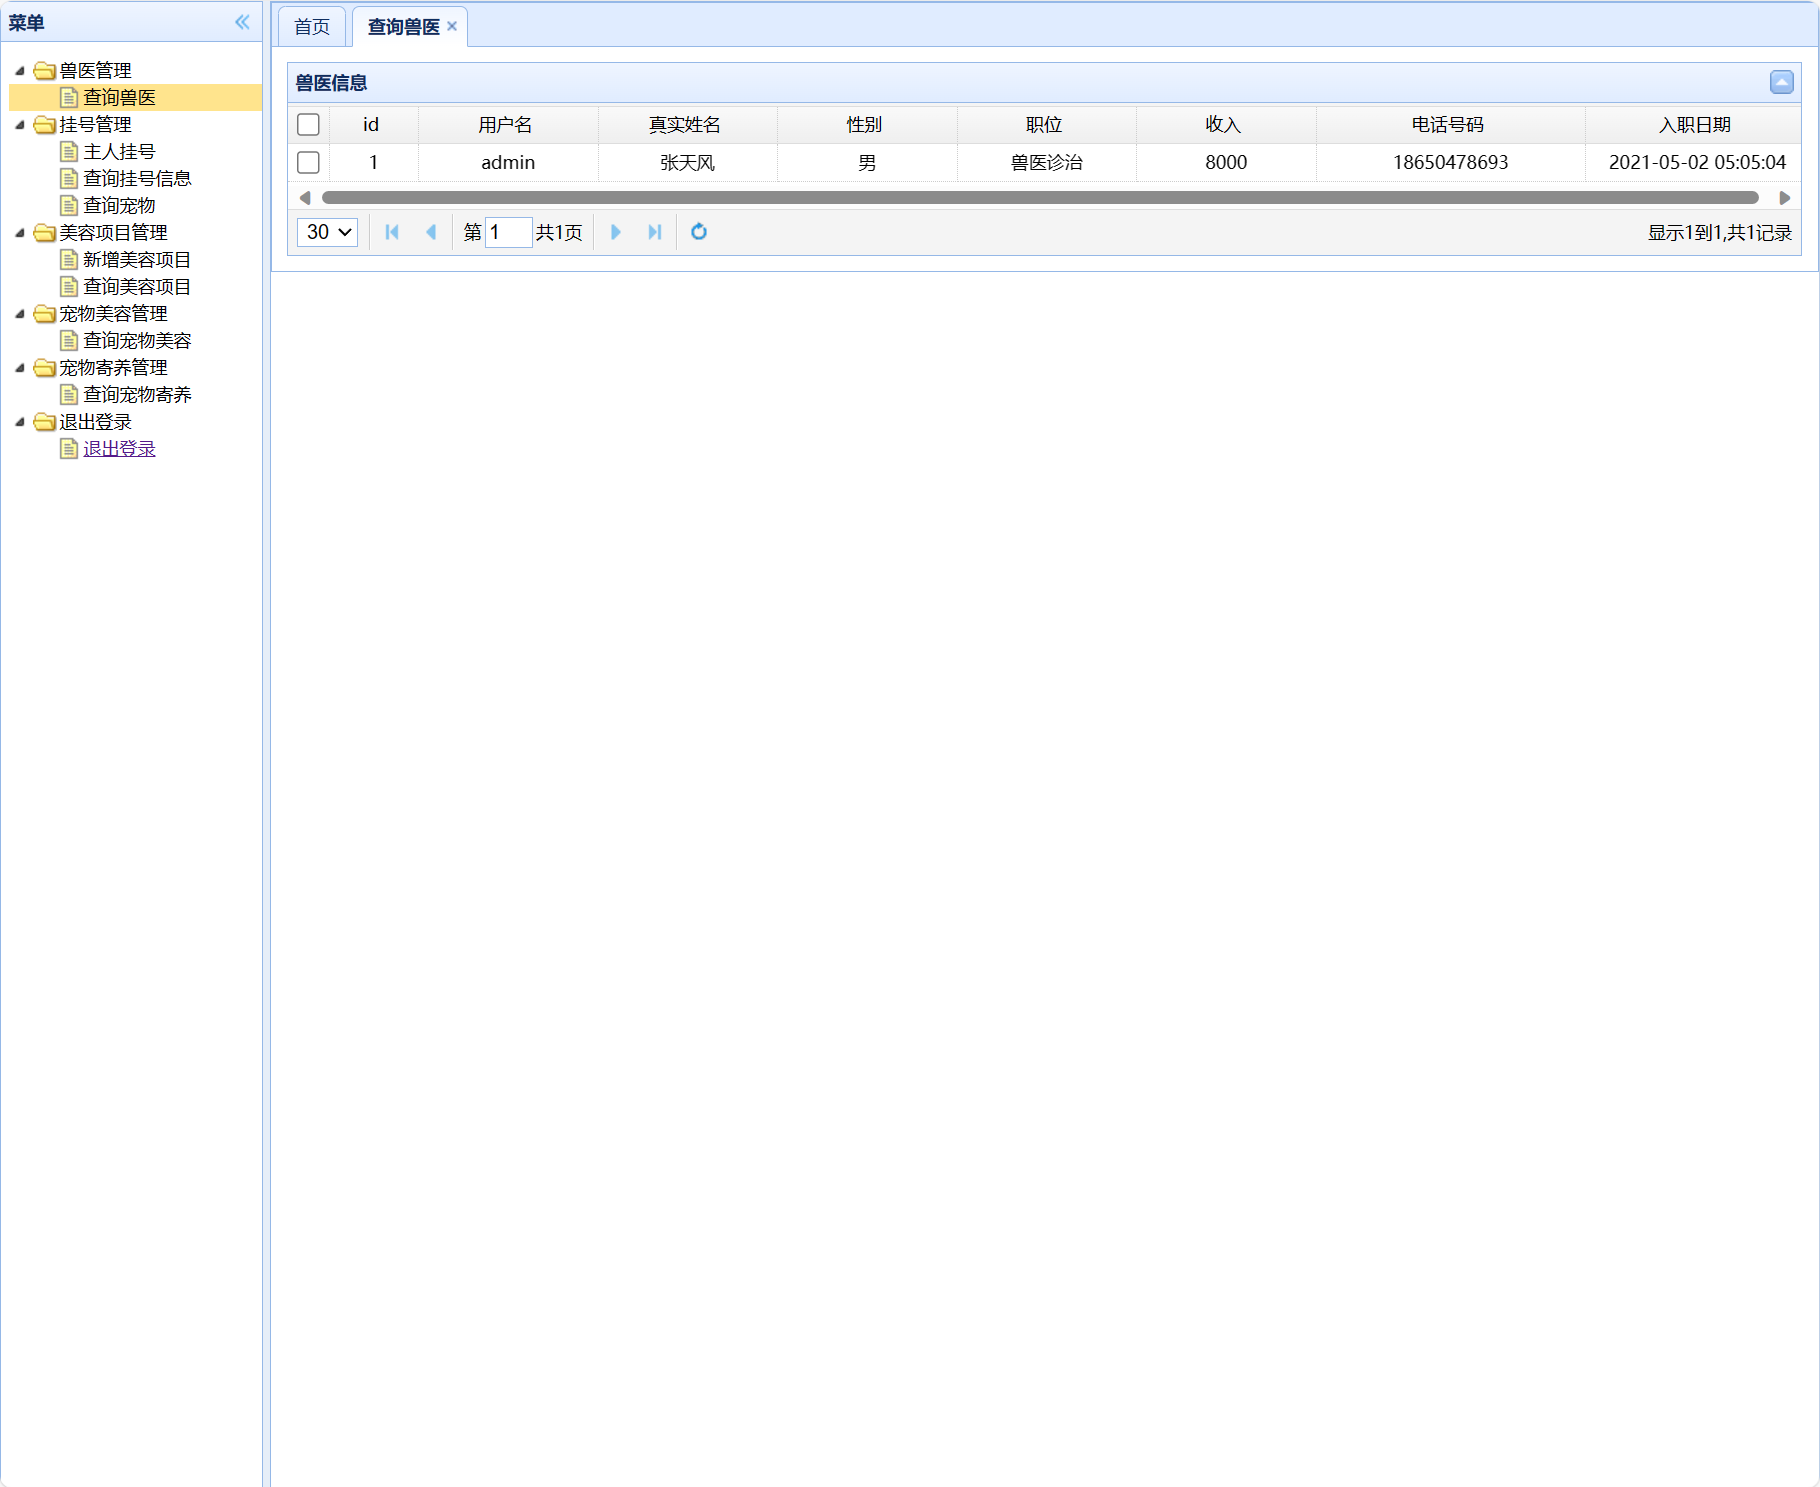Switch to the 首页 tab
Image resolution: width=1820 pixels, height=1487 pixels.
tap(312, 27)
